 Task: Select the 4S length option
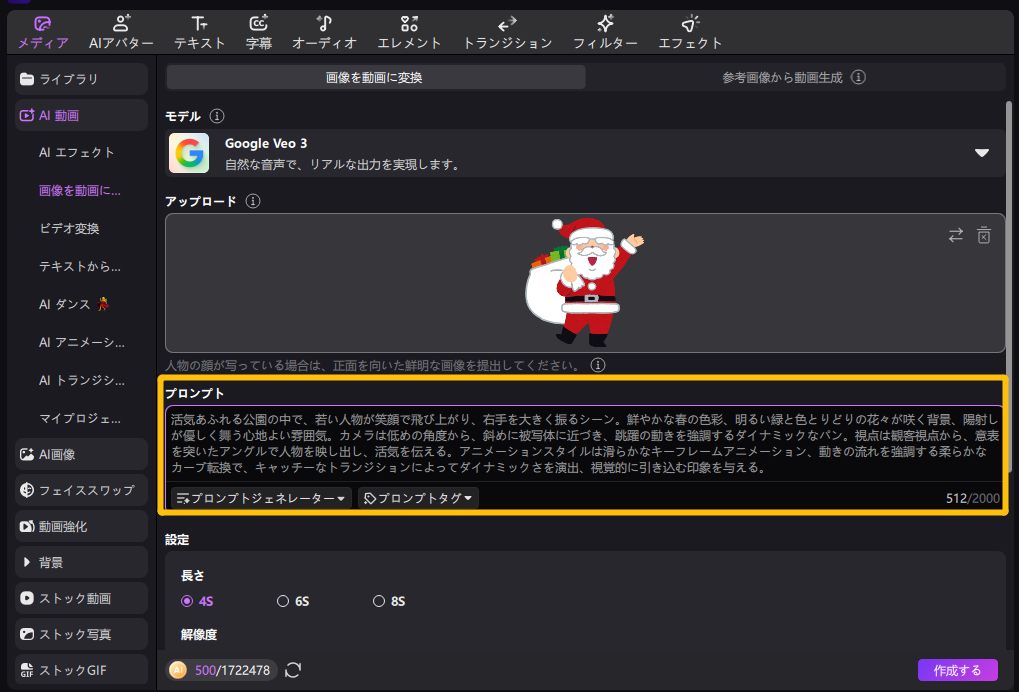click(187, 601)
